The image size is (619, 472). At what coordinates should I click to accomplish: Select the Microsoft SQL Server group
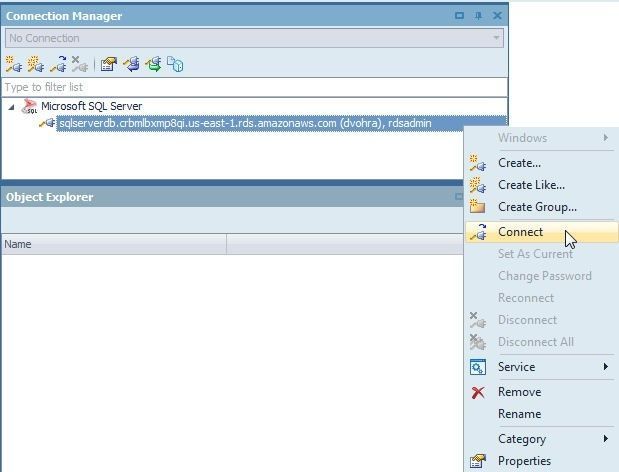(91, 106)
